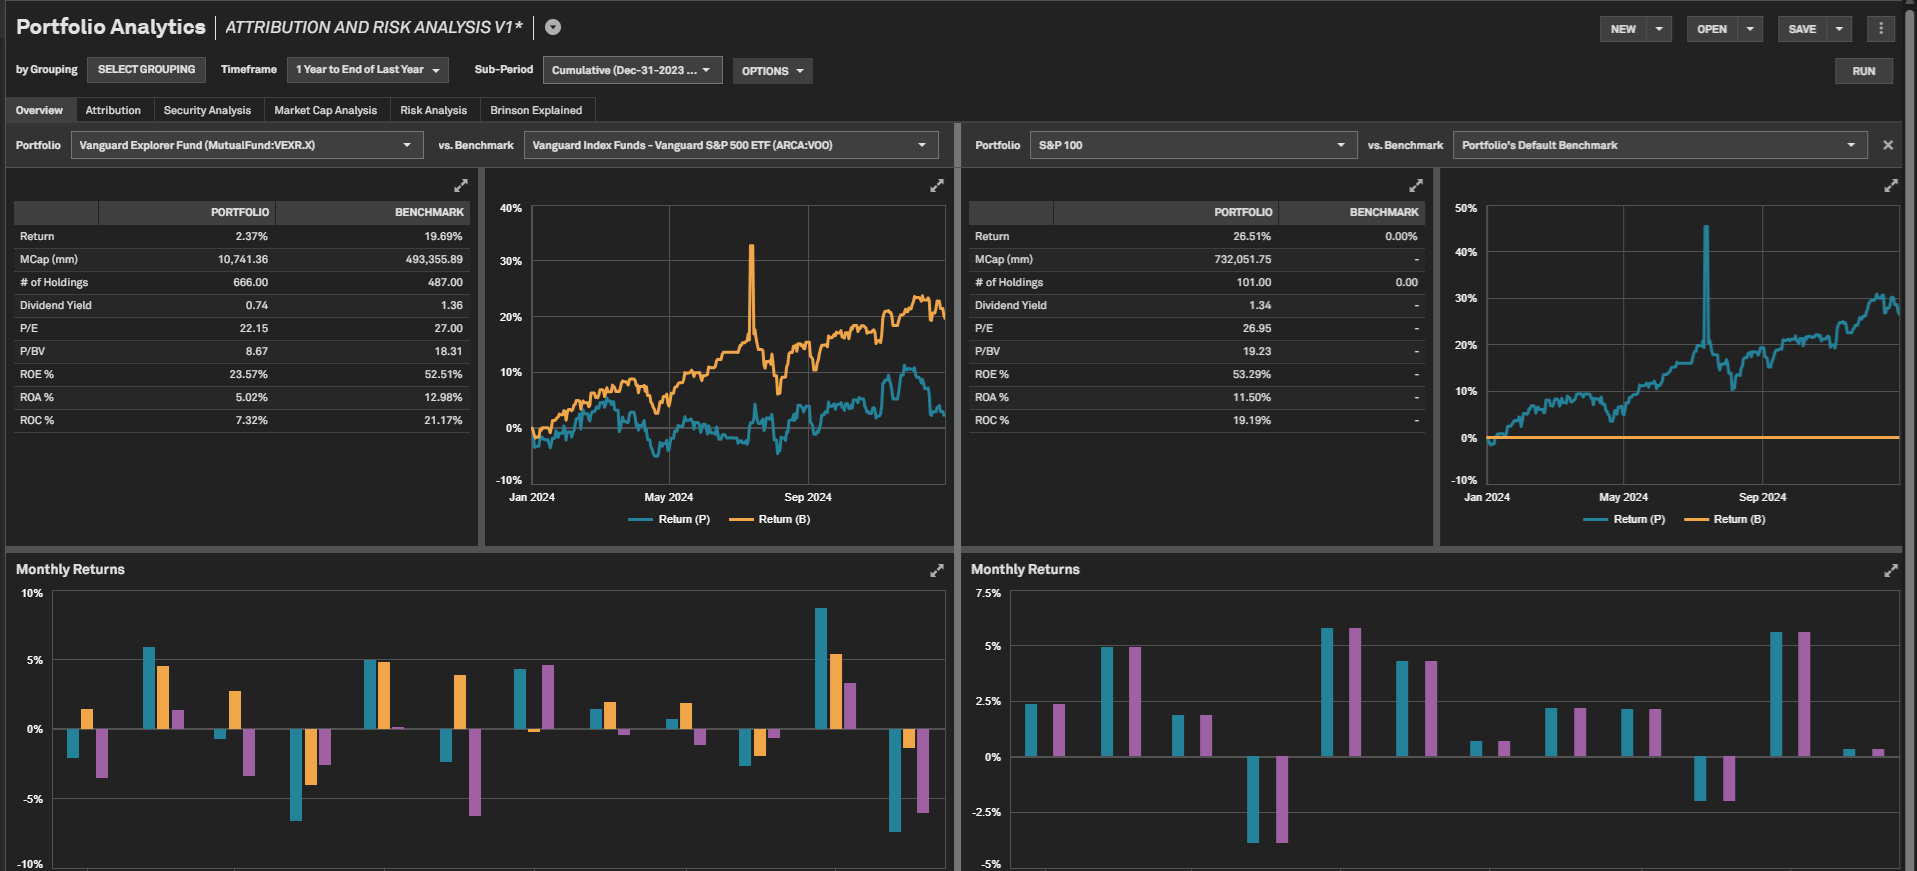Switch to the Brinson Explained tab
The image size is (1917, 871).
click(536, 110)
